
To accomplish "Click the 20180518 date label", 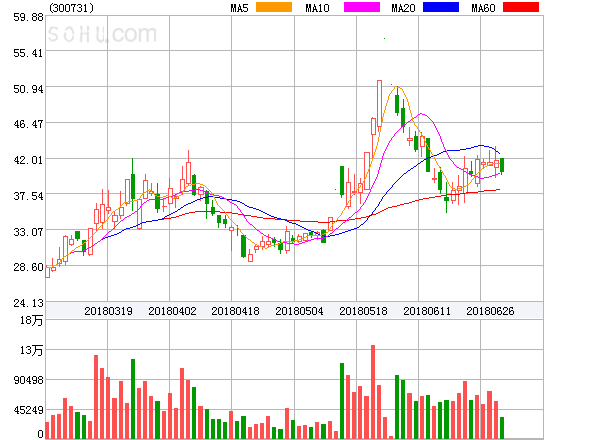I will coord(363,311).
